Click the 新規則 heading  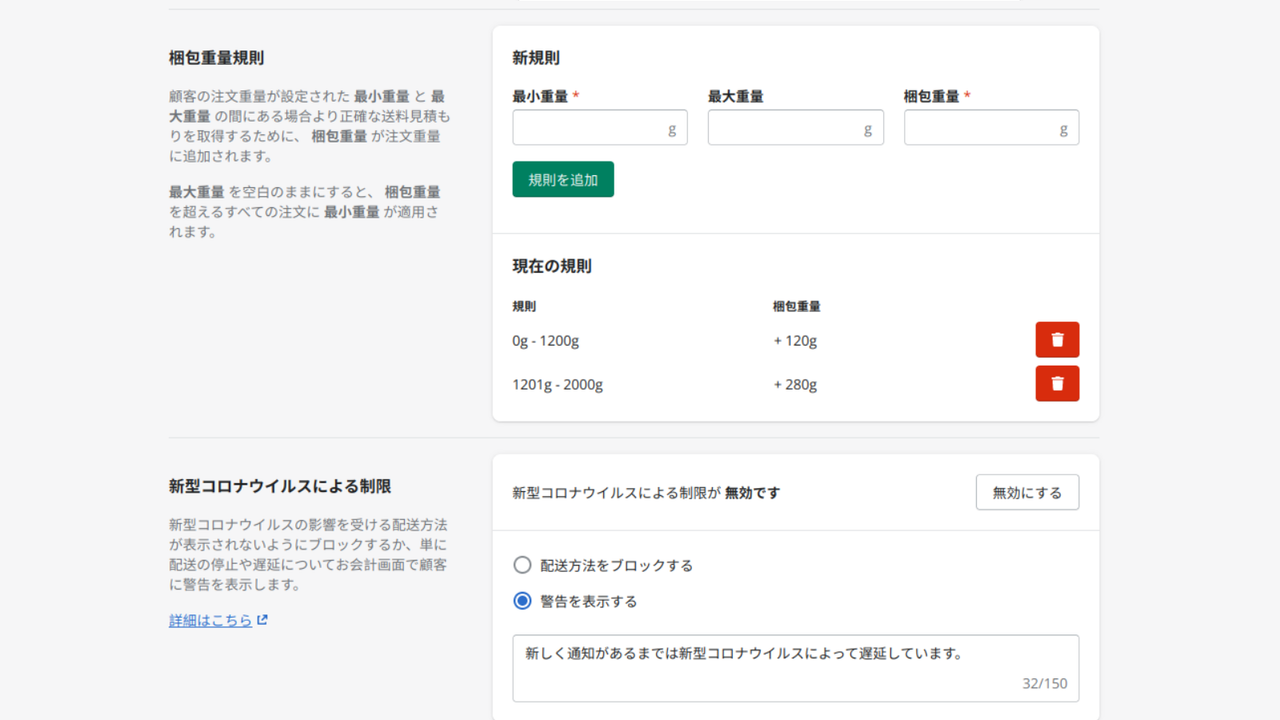[x=536, y=58]
